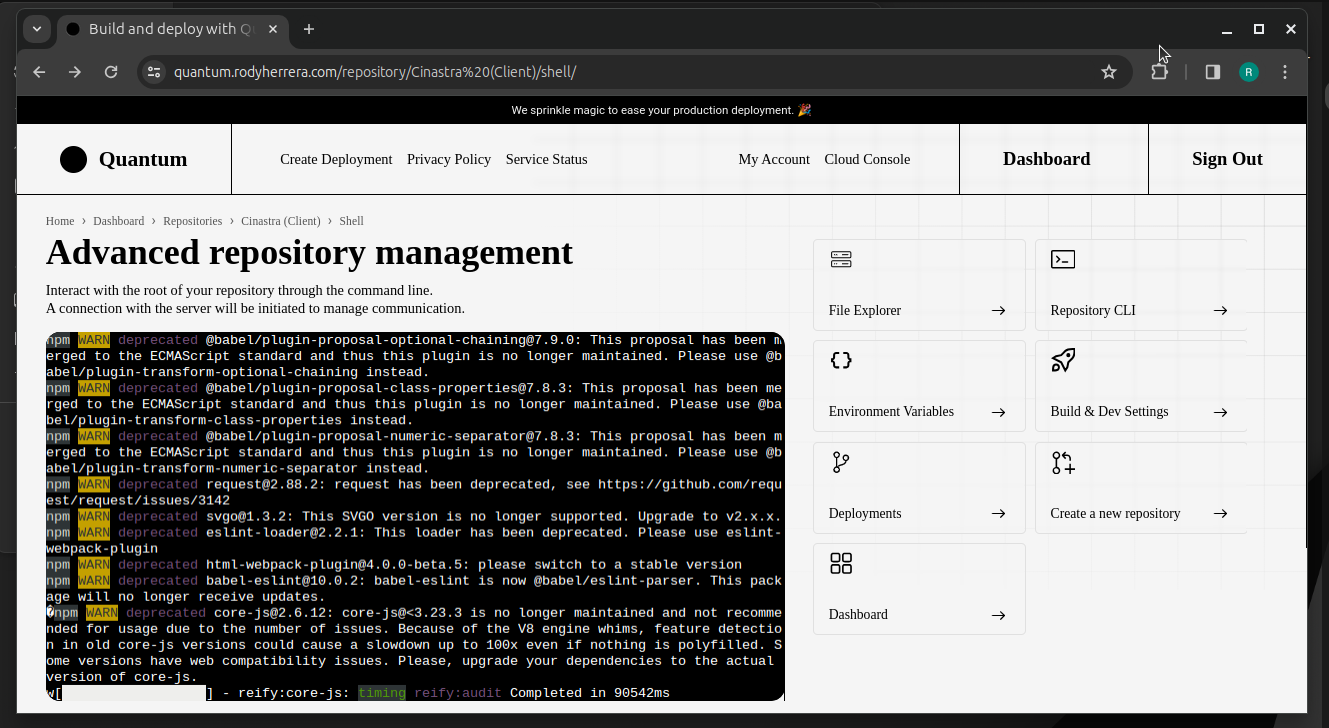Screen dimensions: 1329x728
Task: Click the Repositories breadcrumb link
Action: (193, 221)
